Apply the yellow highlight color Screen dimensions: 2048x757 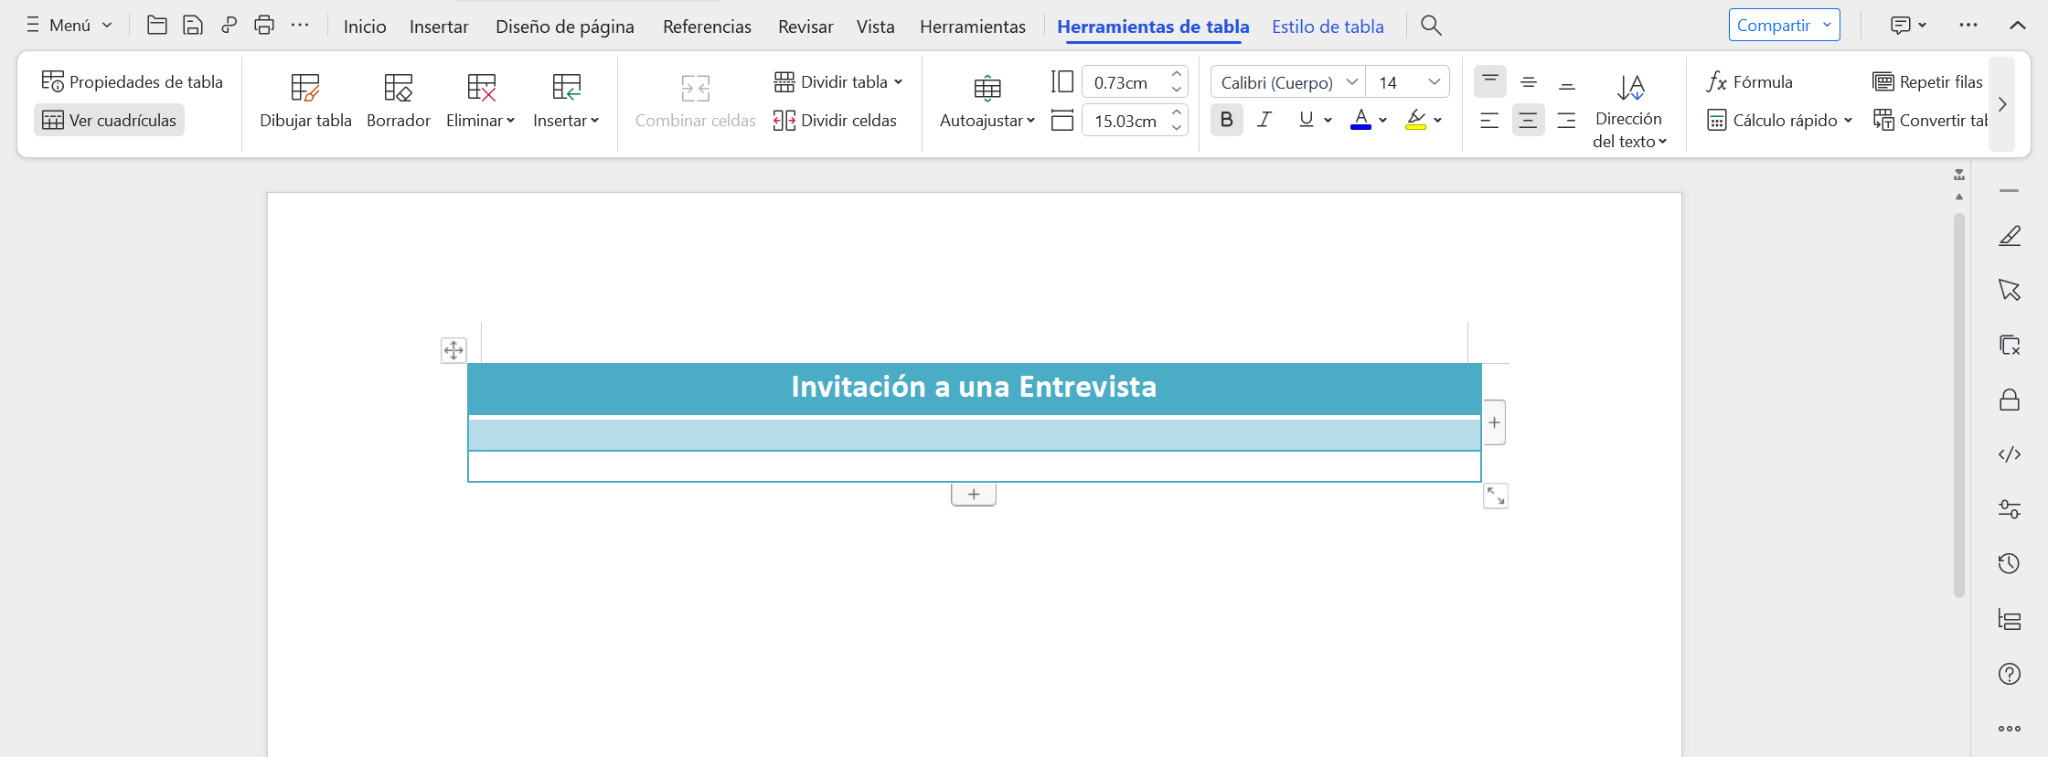(x=1416, y=120)
